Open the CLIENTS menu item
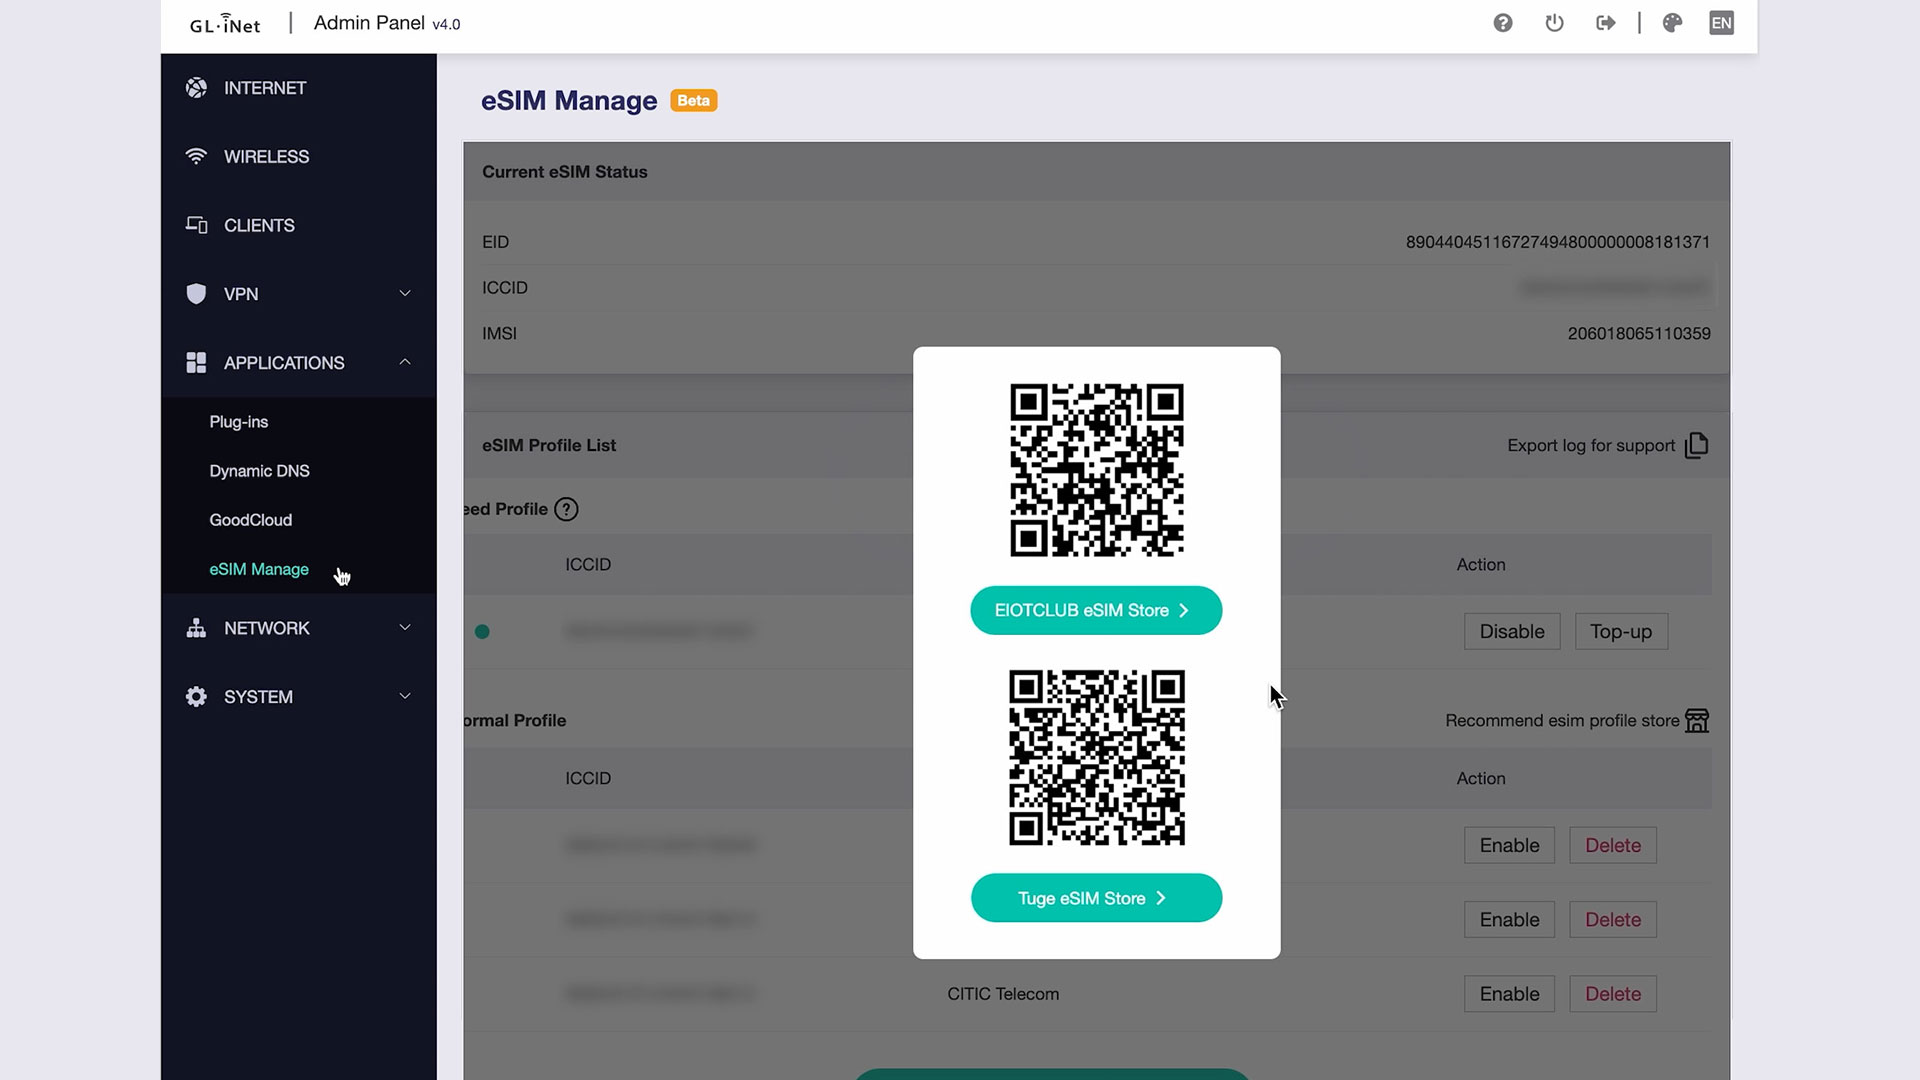1920x1080 pixels. (x=298, y=225)
